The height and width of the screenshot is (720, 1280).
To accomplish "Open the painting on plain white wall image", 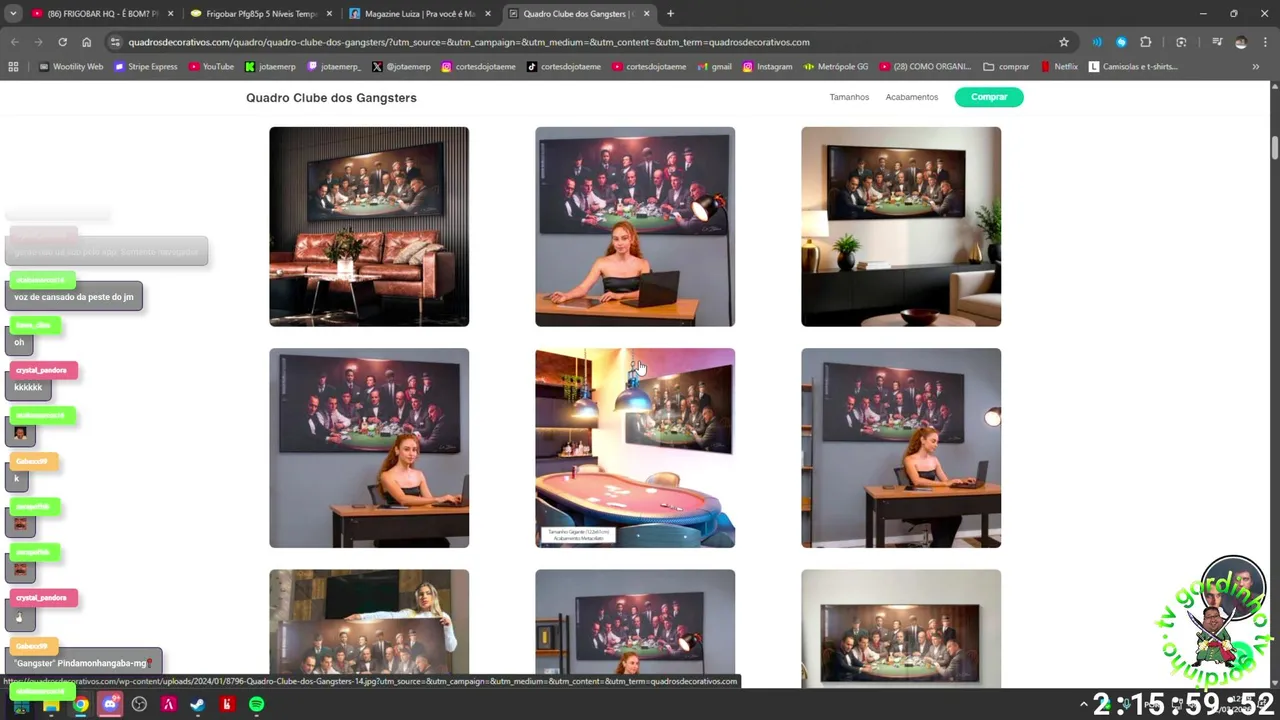I will pos(901,628).
